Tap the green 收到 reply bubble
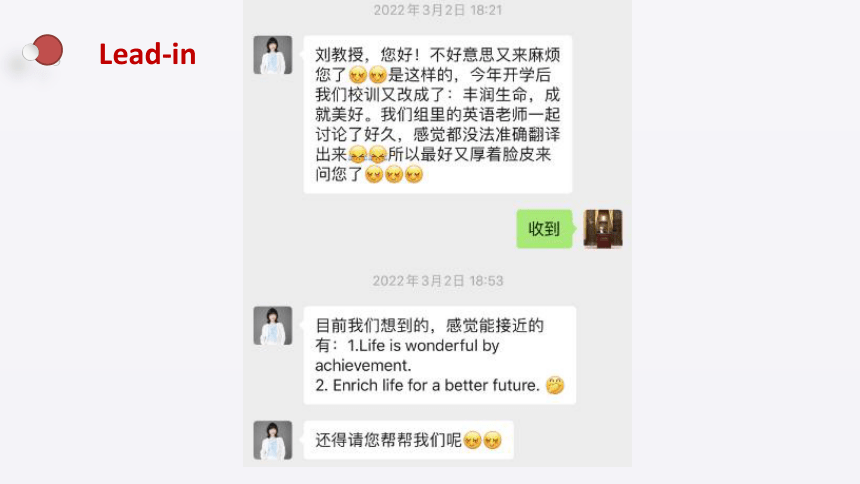The image size is (860, 484). click(x=544, y=229)
